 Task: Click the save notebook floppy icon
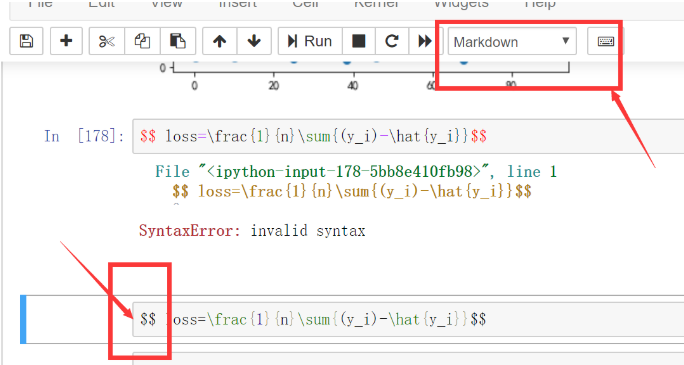pos(26,41)
